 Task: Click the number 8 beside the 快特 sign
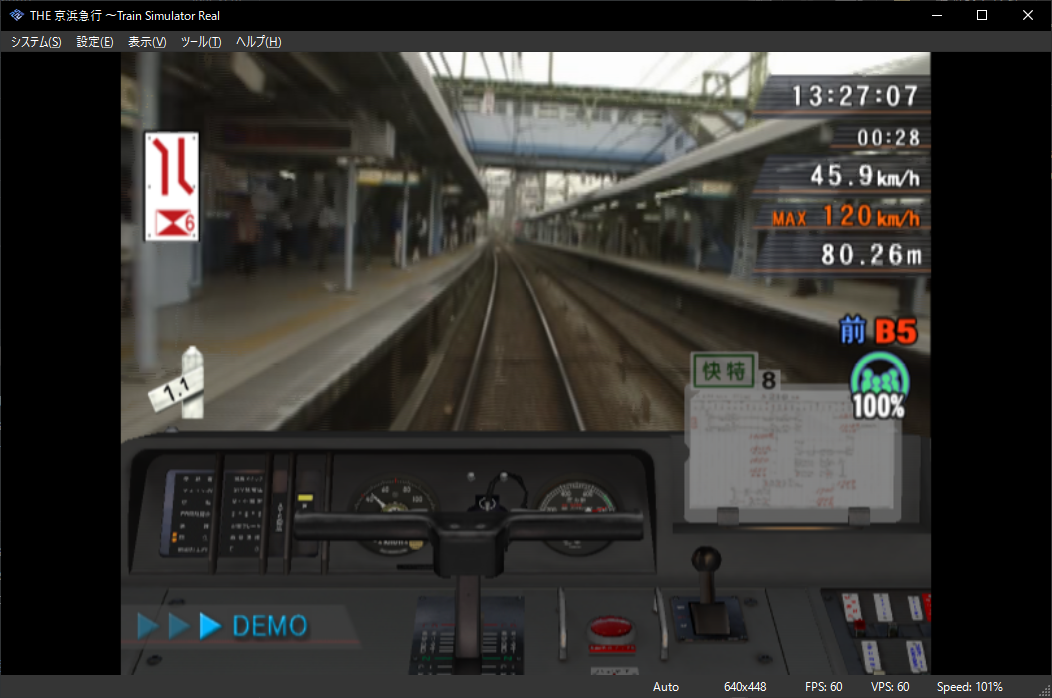point(769,381)
